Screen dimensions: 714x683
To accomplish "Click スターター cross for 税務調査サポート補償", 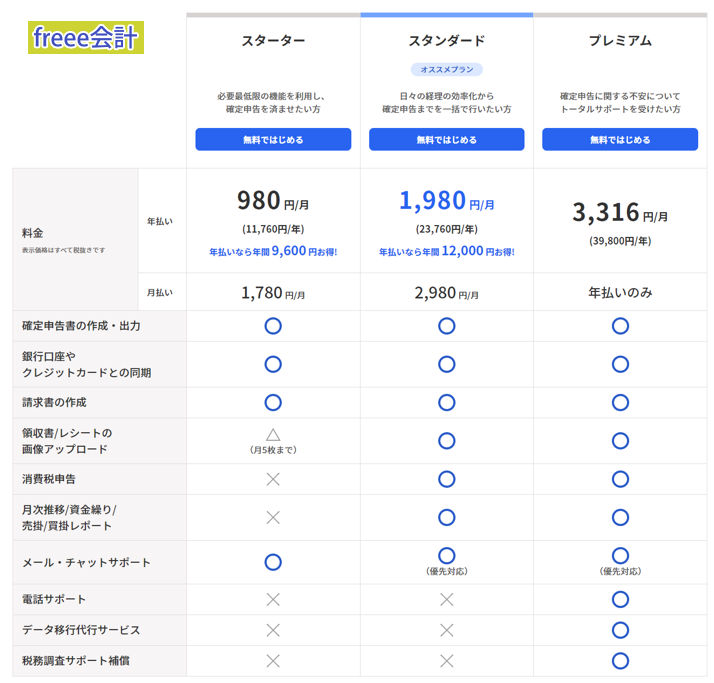I will 273,661.
